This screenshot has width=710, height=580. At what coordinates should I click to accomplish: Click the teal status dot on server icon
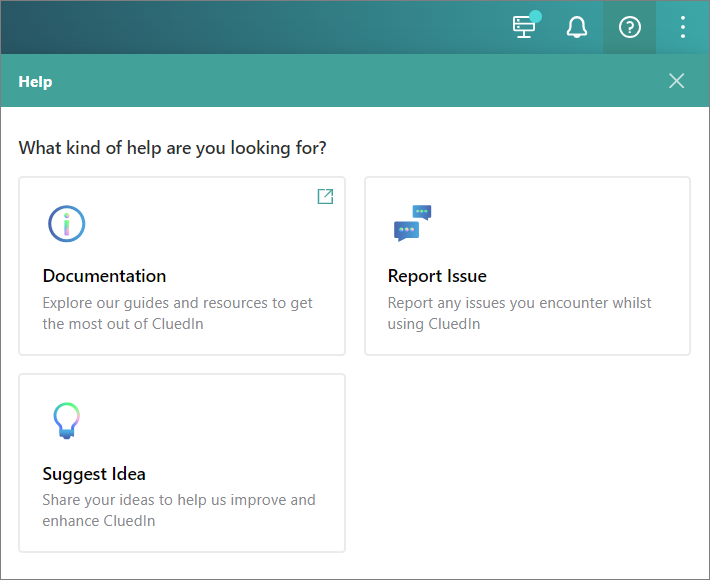click(536, 16)
